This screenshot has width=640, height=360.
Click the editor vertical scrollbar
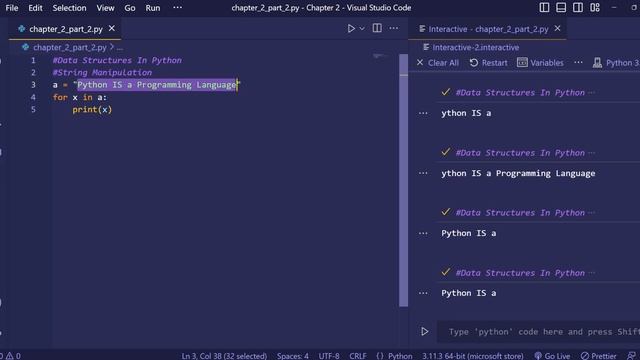pos(404,180)
